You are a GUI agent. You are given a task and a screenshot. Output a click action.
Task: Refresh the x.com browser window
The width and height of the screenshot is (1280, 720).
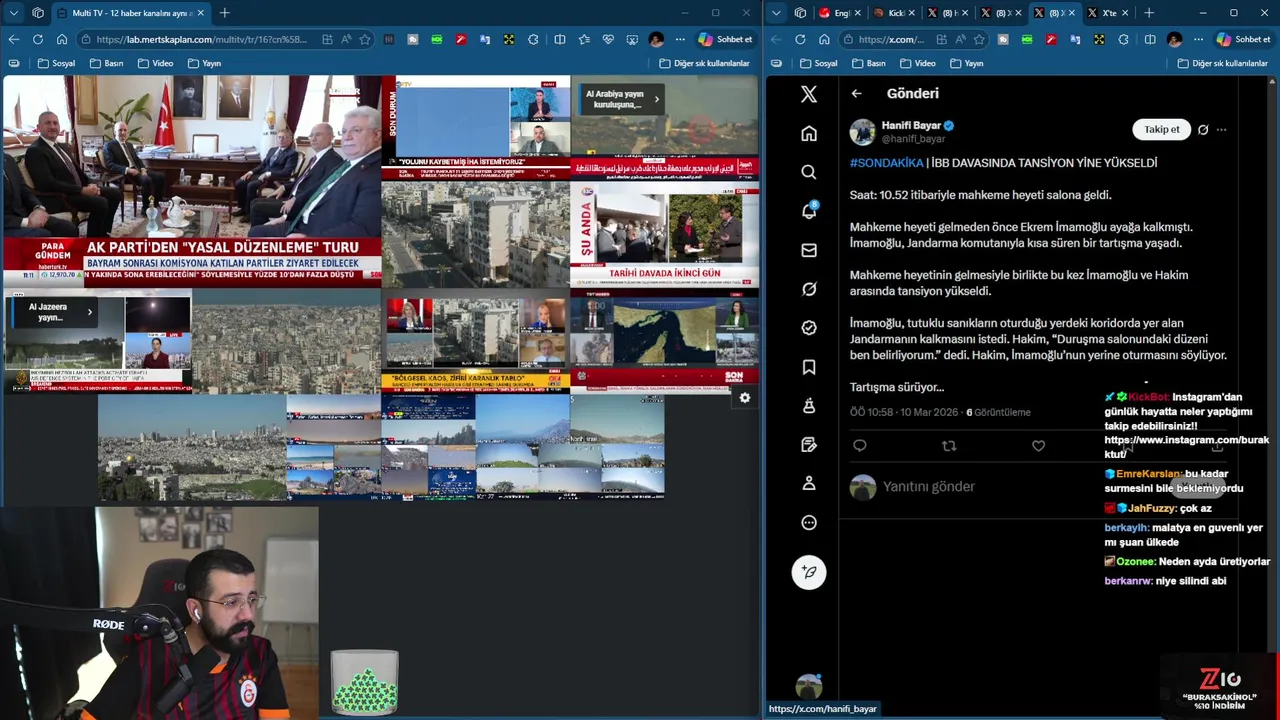(x=800, y=39)
